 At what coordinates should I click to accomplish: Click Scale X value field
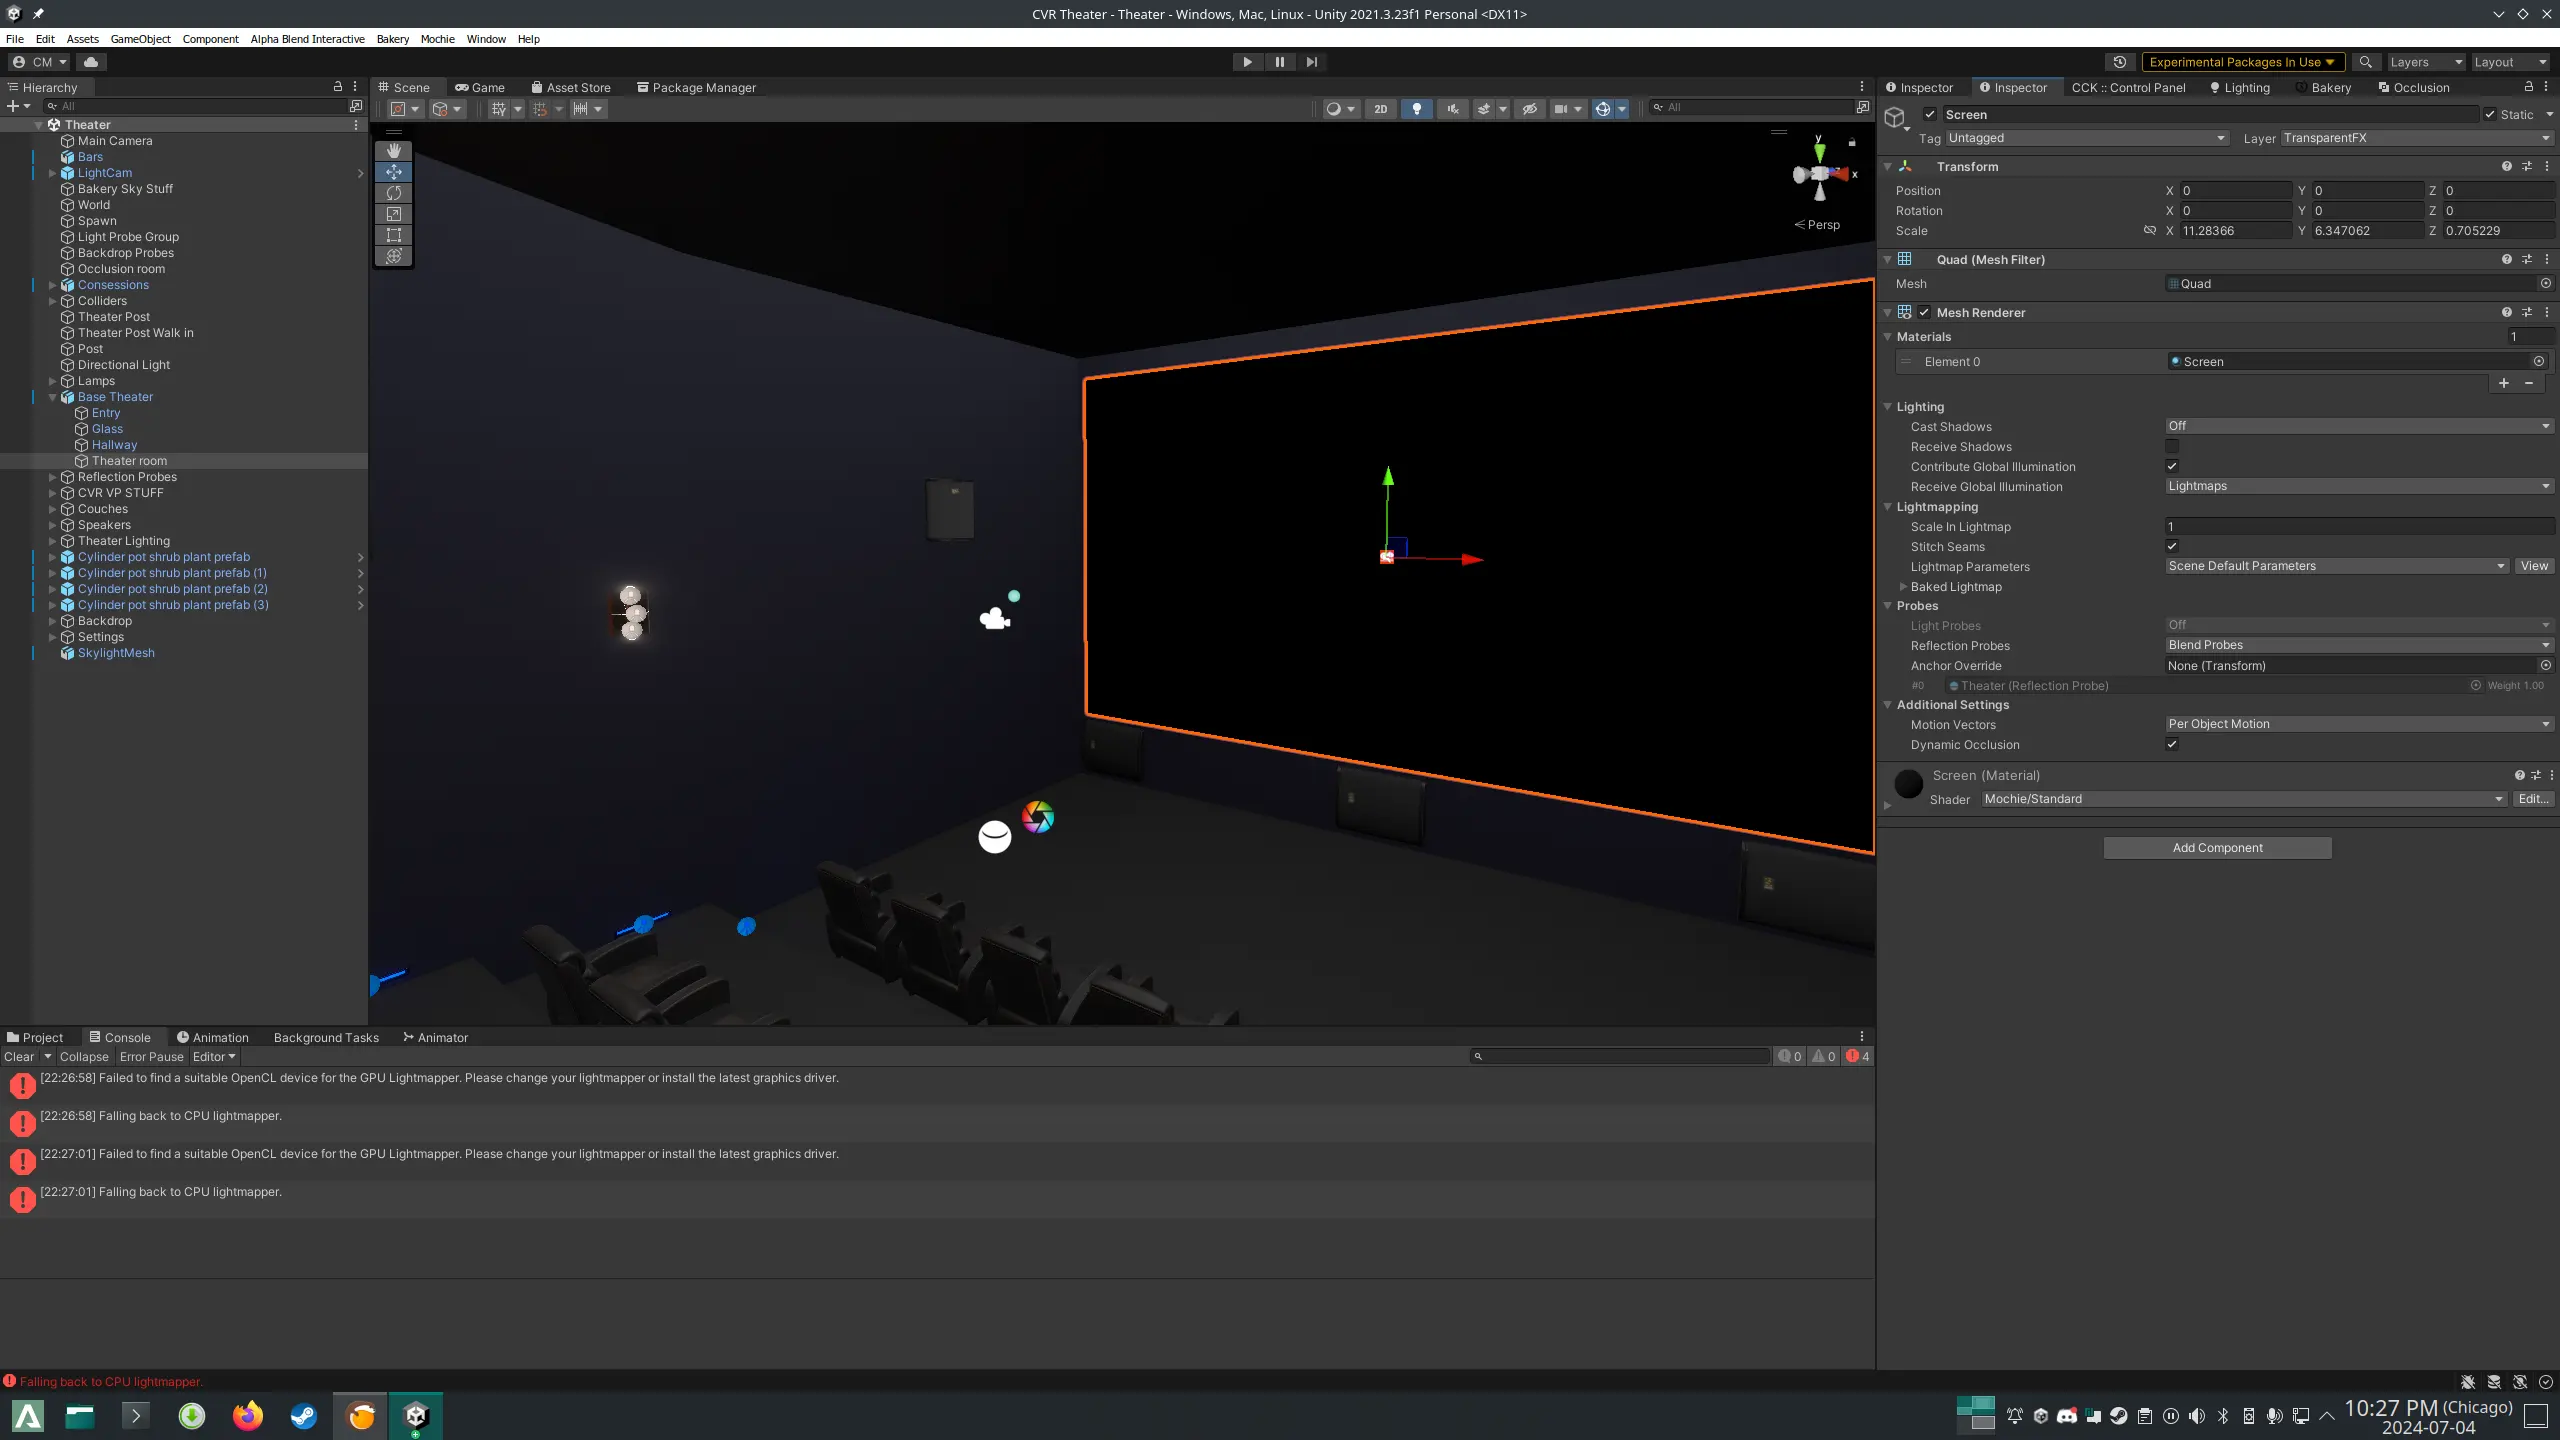[x=2235, y=231]
